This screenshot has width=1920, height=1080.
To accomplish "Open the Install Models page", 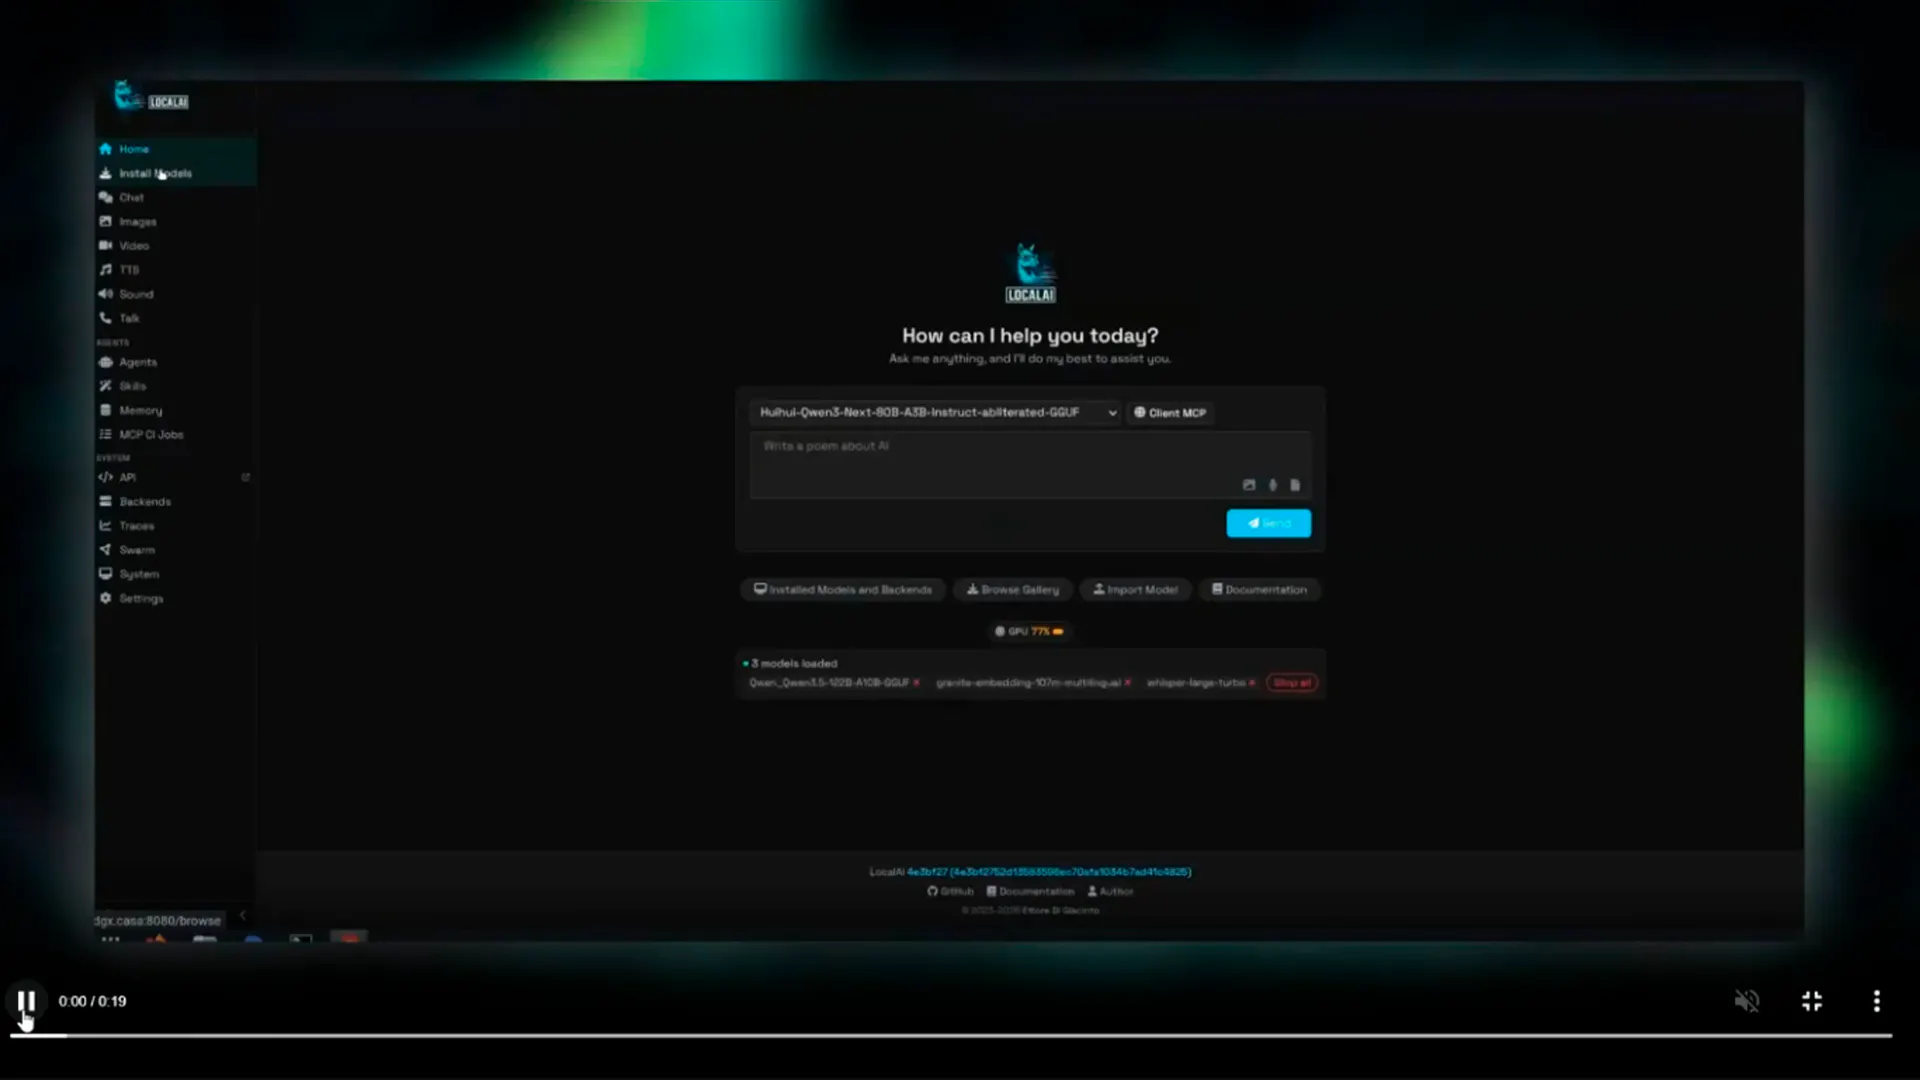I will coord(175,173).
